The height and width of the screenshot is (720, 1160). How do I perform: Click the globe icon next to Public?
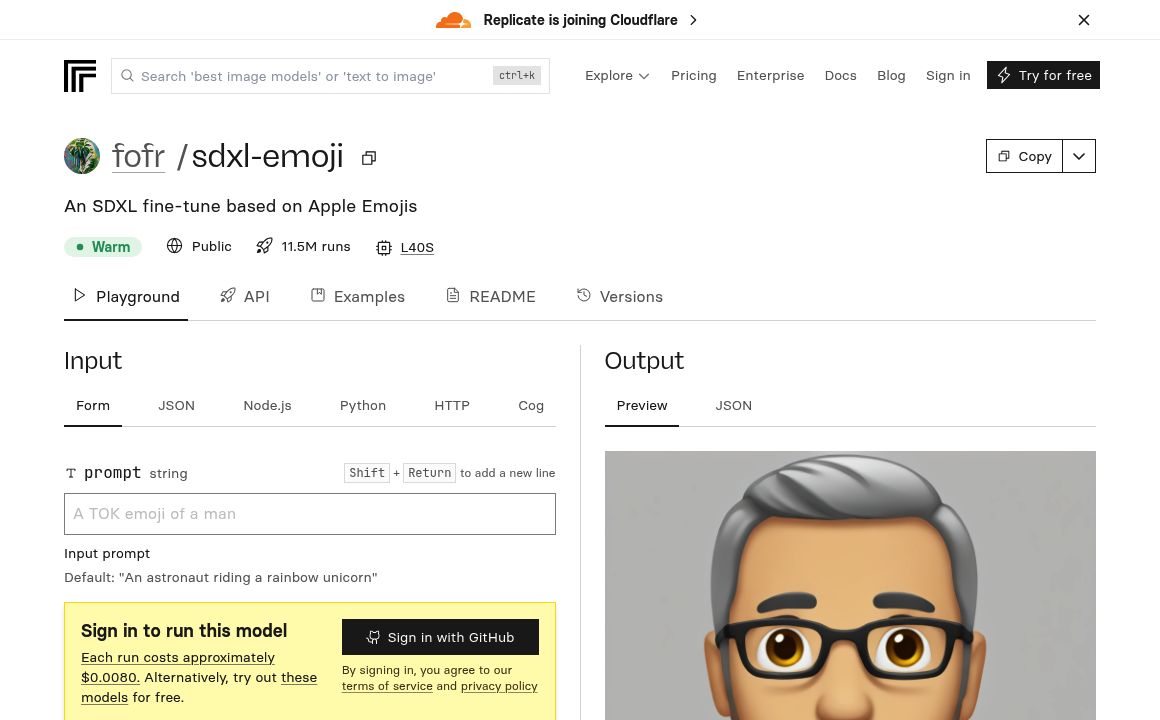tap(175, 246)
